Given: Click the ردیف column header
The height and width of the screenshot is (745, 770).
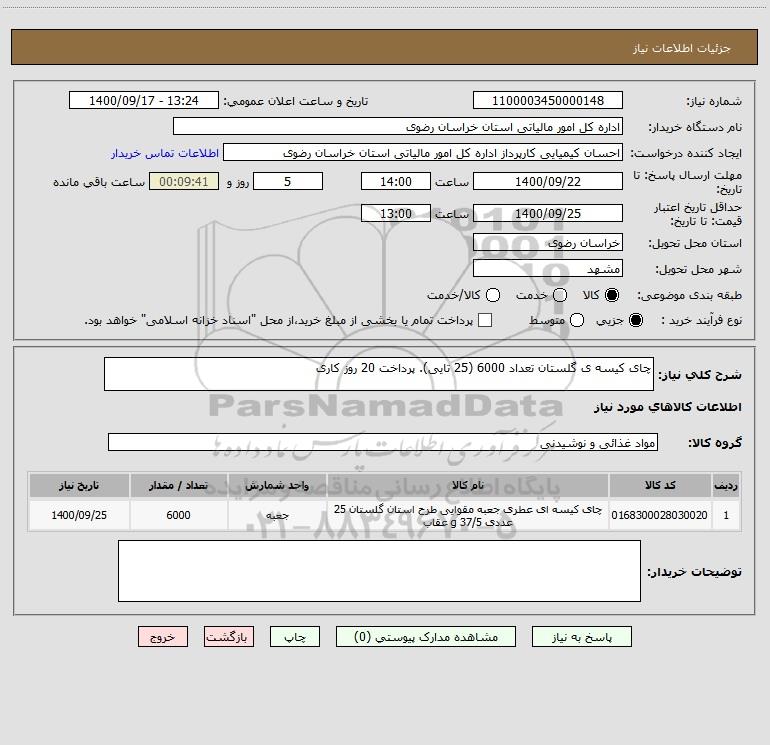Looking at the screenshot, I should click(x=726, y=485).
